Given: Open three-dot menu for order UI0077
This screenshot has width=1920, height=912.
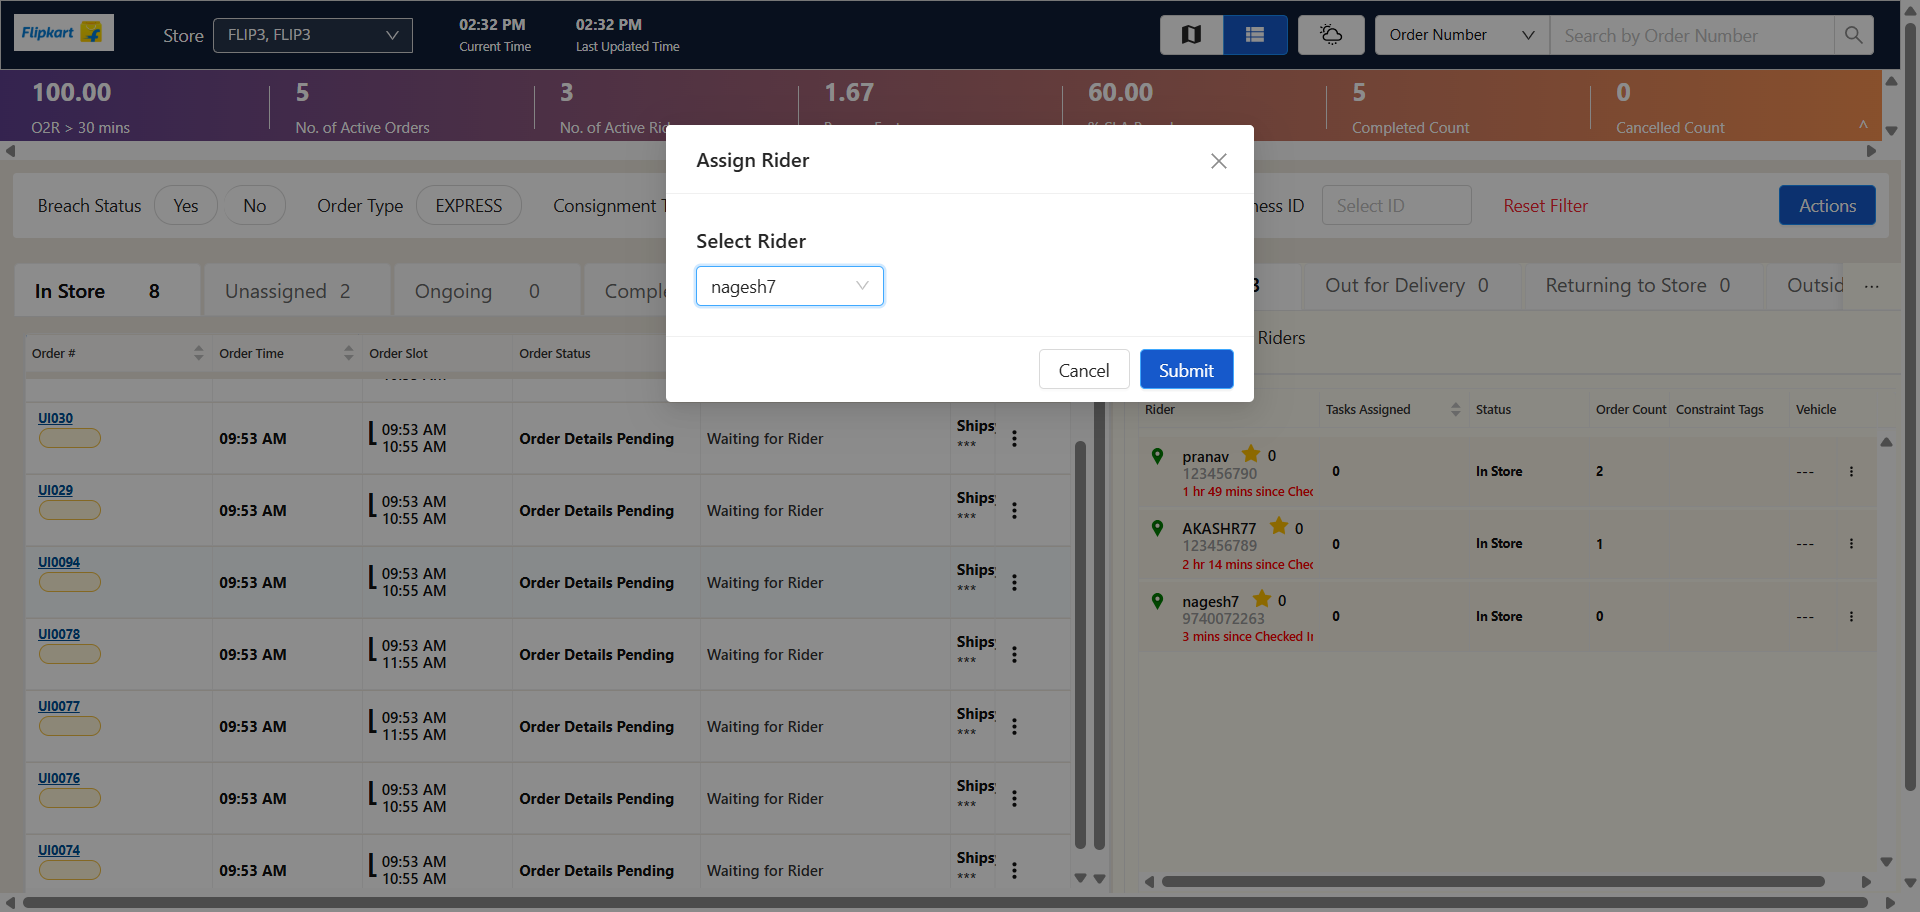Looking at the screenshot, I should pos(1014,726).
